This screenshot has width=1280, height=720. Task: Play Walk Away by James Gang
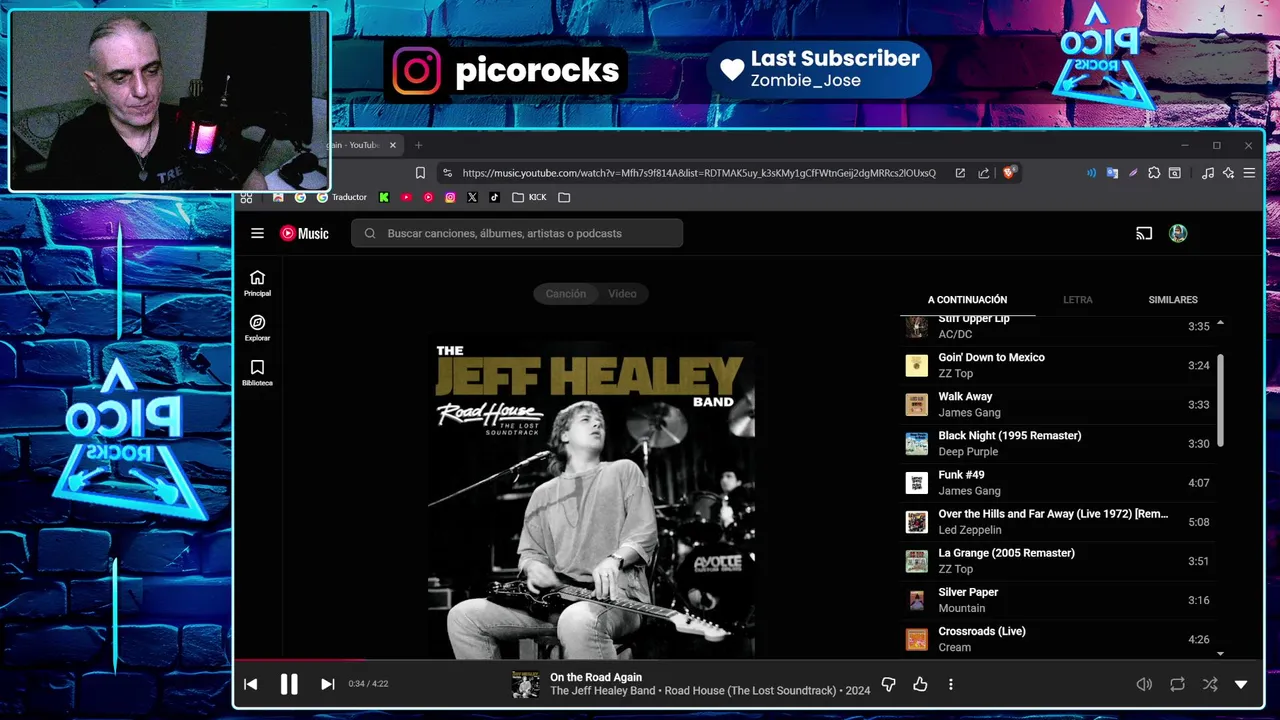tap(1060, 404)
